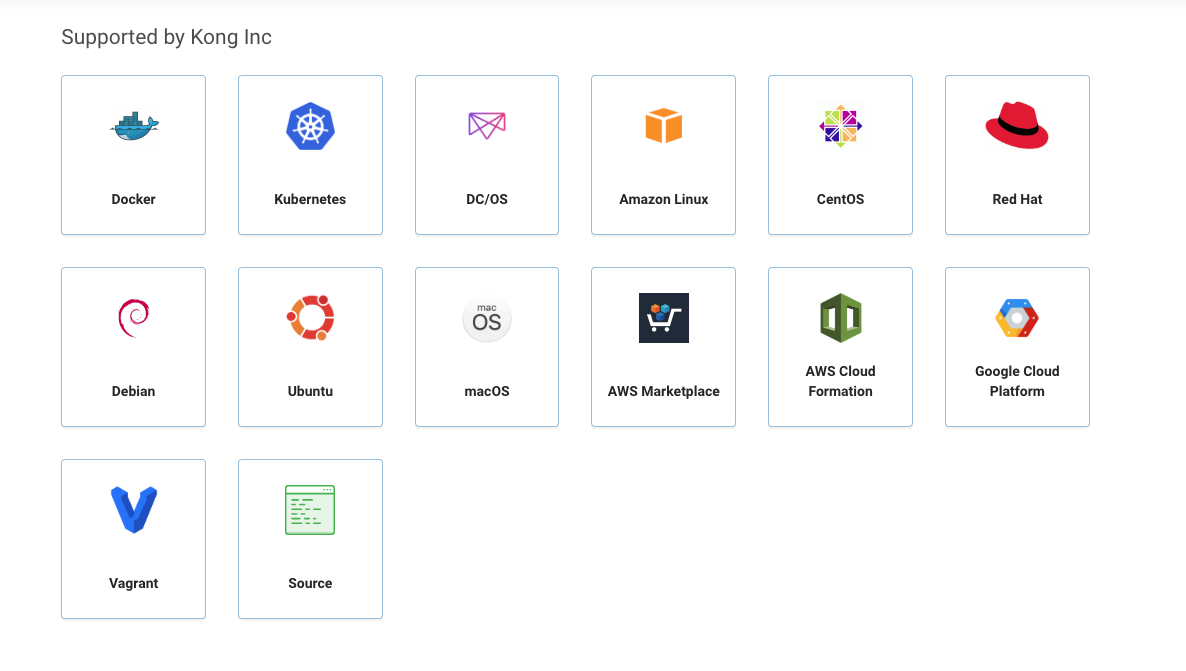Screen dimensions: 1186x671
Task: Click the Amazon Linux orange cube icon
Action: click(663, 126)
